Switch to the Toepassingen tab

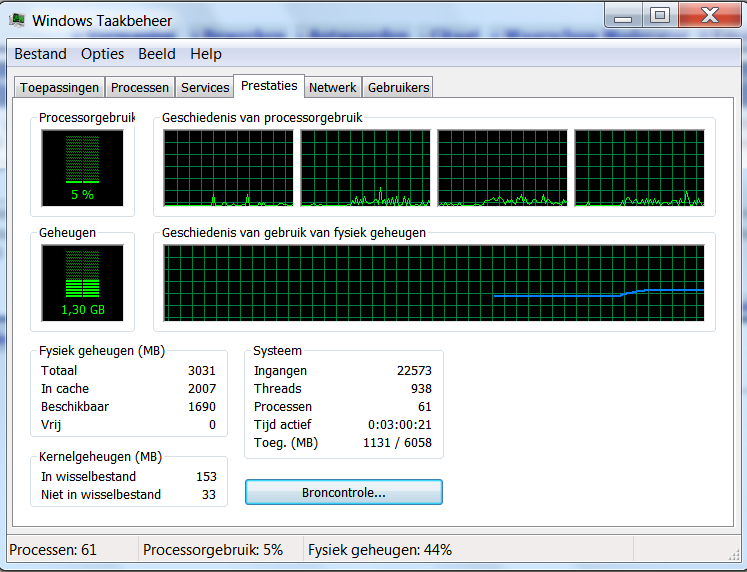click(60, 88)
